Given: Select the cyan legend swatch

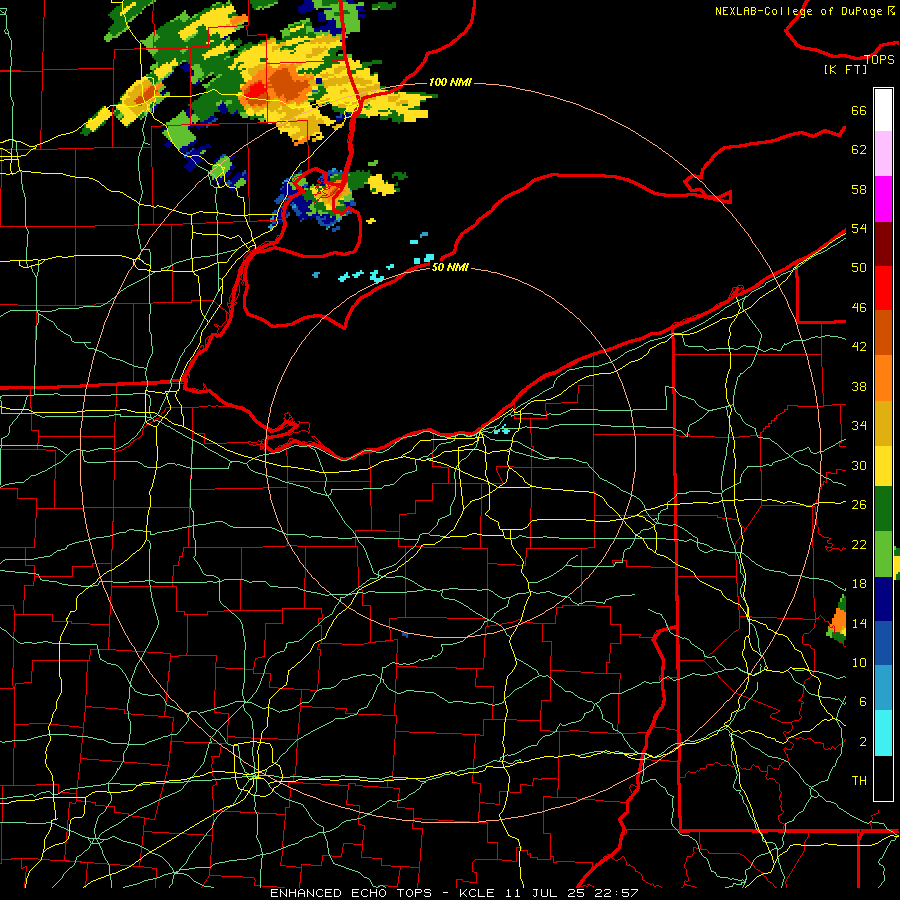Looking at the screenshot, I should (x=883, y=733).
